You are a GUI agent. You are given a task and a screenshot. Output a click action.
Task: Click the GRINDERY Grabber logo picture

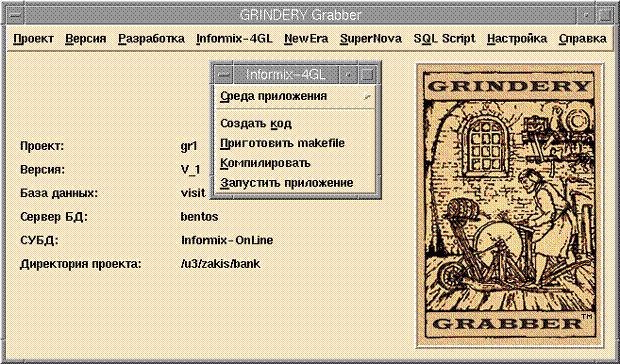[x=509, y=206]
